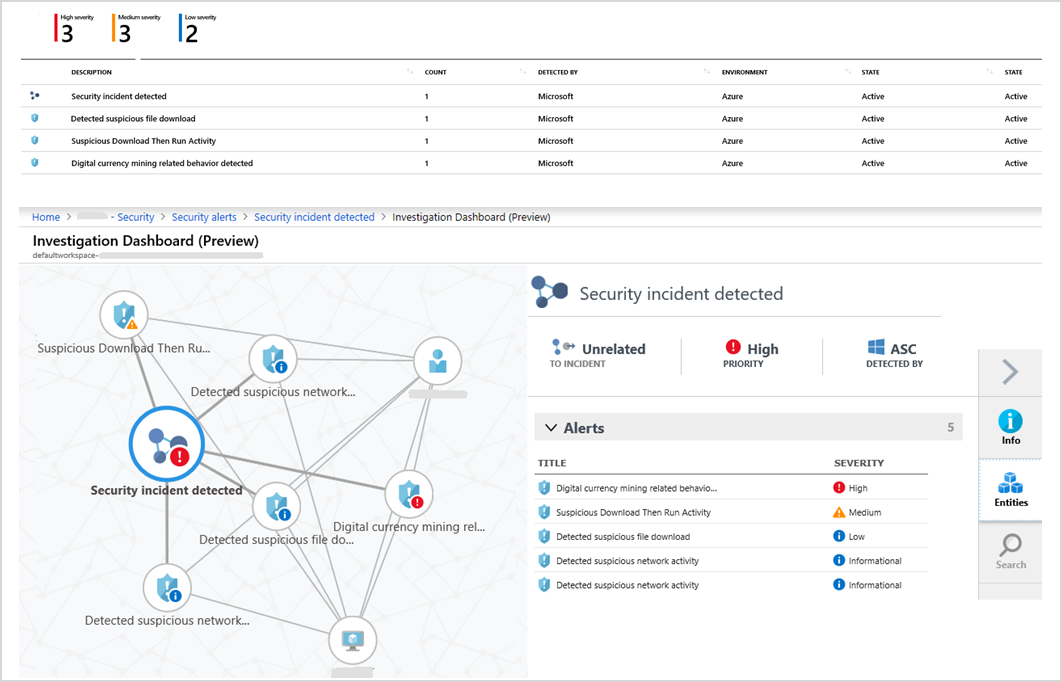The image size is (1062, 682).
Task: Go to Home in breadcrumb
Action: click(x=46, y=217)
